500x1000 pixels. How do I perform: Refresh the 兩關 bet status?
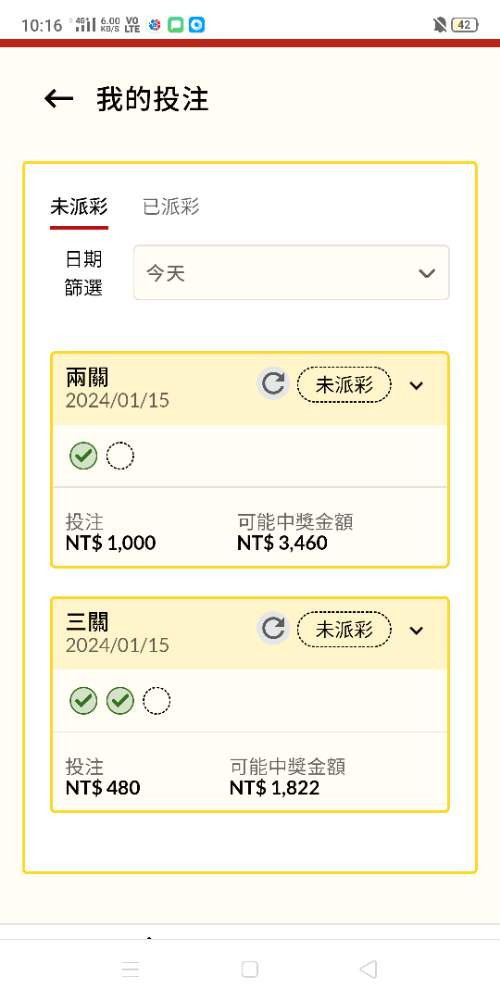(x=274, y=385)
